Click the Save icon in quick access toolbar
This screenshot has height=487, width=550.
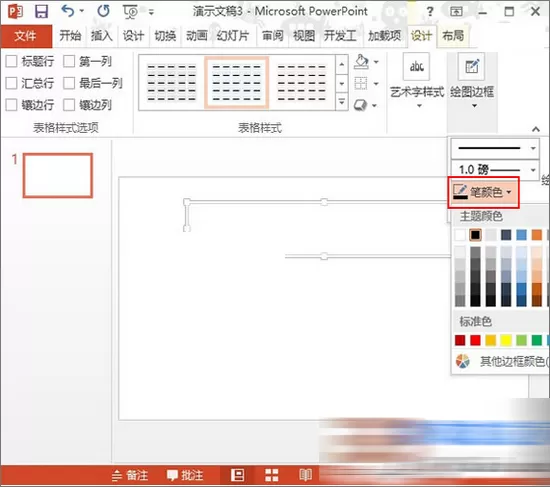(41, 12)
